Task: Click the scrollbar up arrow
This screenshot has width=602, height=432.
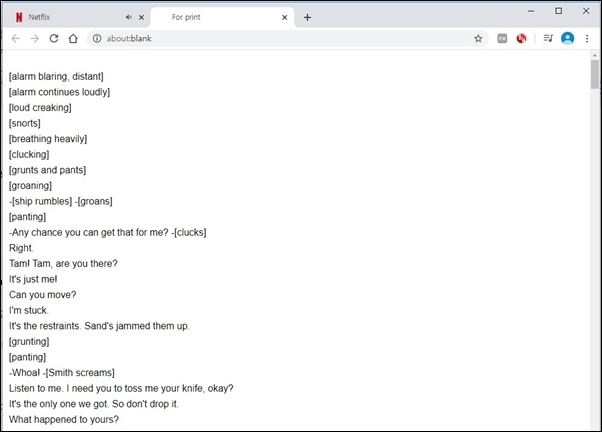Action: [595, 56]
